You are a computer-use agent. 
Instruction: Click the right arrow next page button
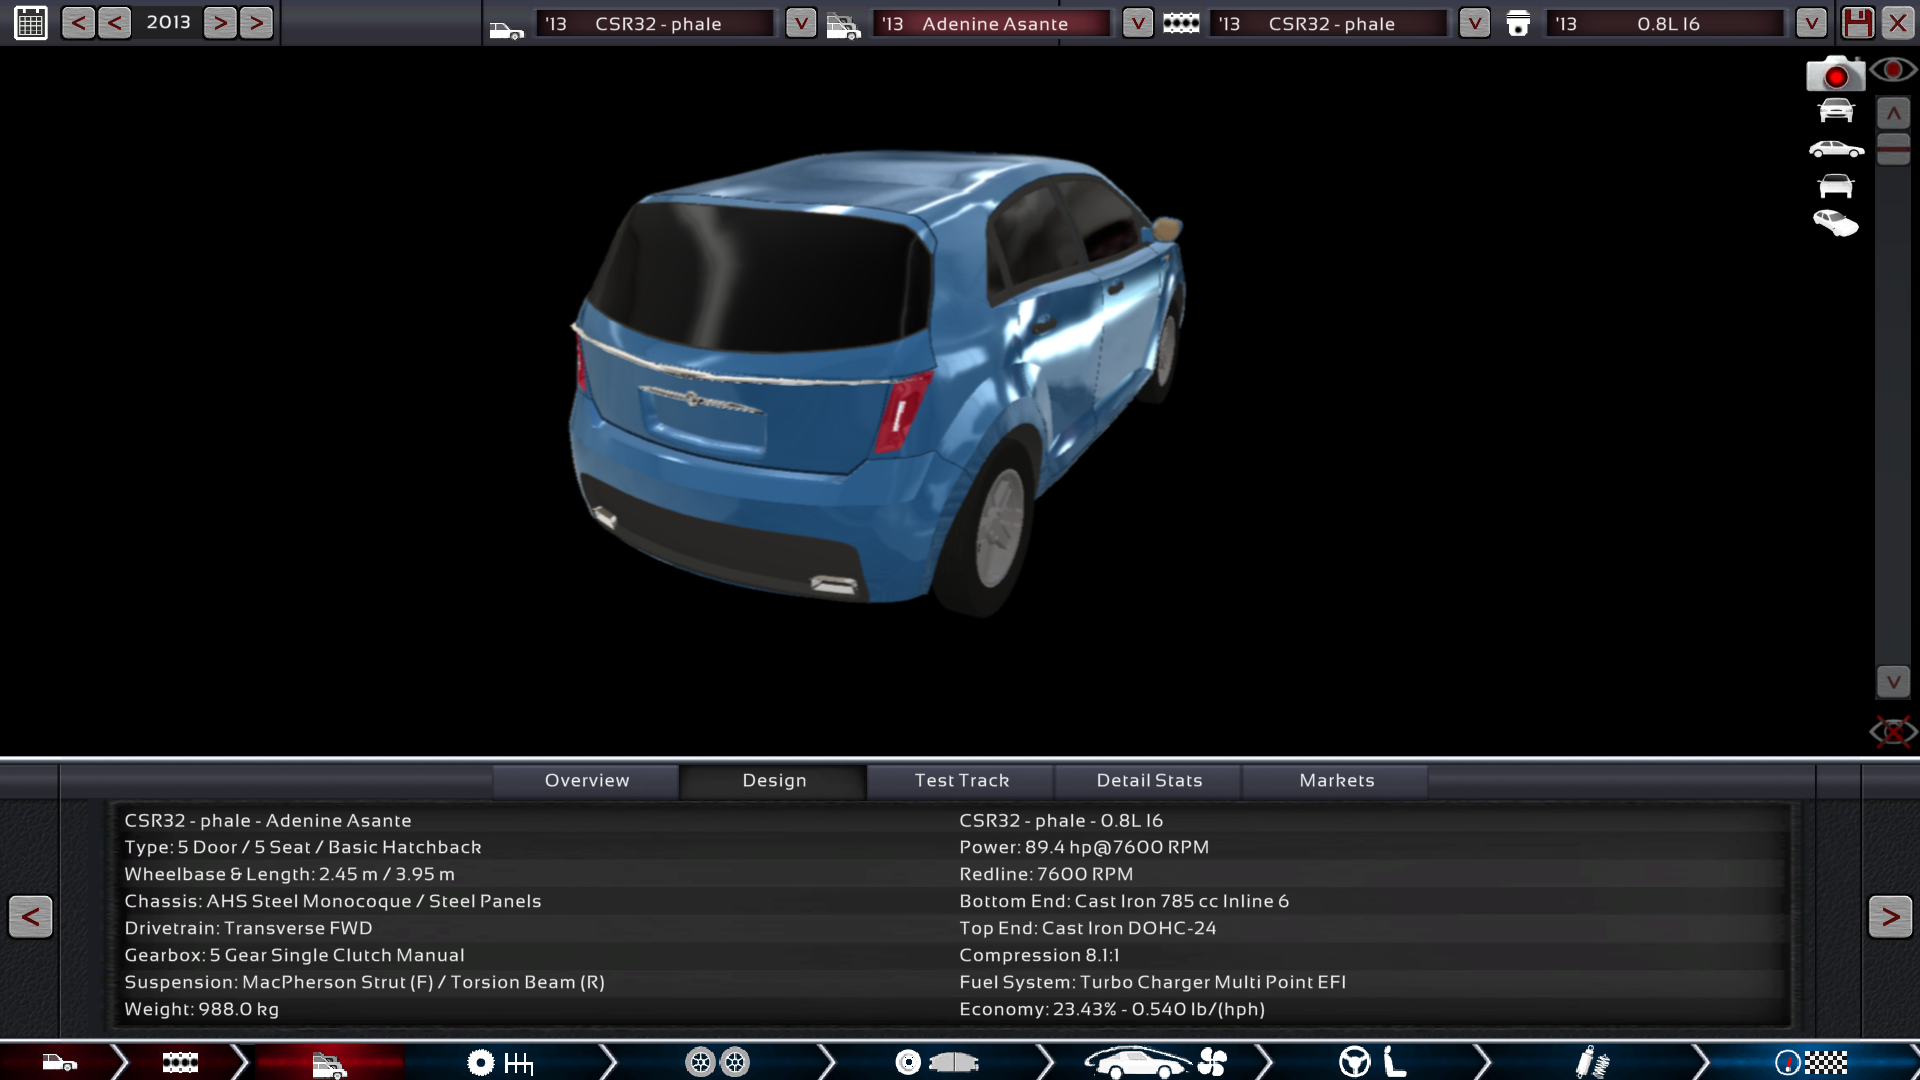1889,916
